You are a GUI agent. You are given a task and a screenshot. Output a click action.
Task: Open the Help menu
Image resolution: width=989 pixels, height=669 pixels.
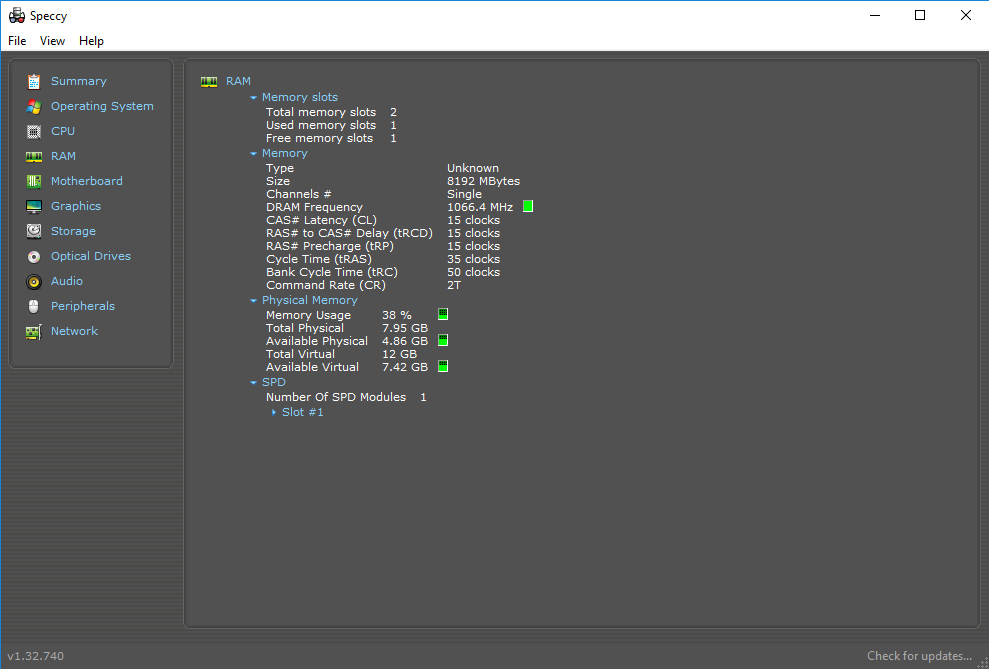coord(91,41)
